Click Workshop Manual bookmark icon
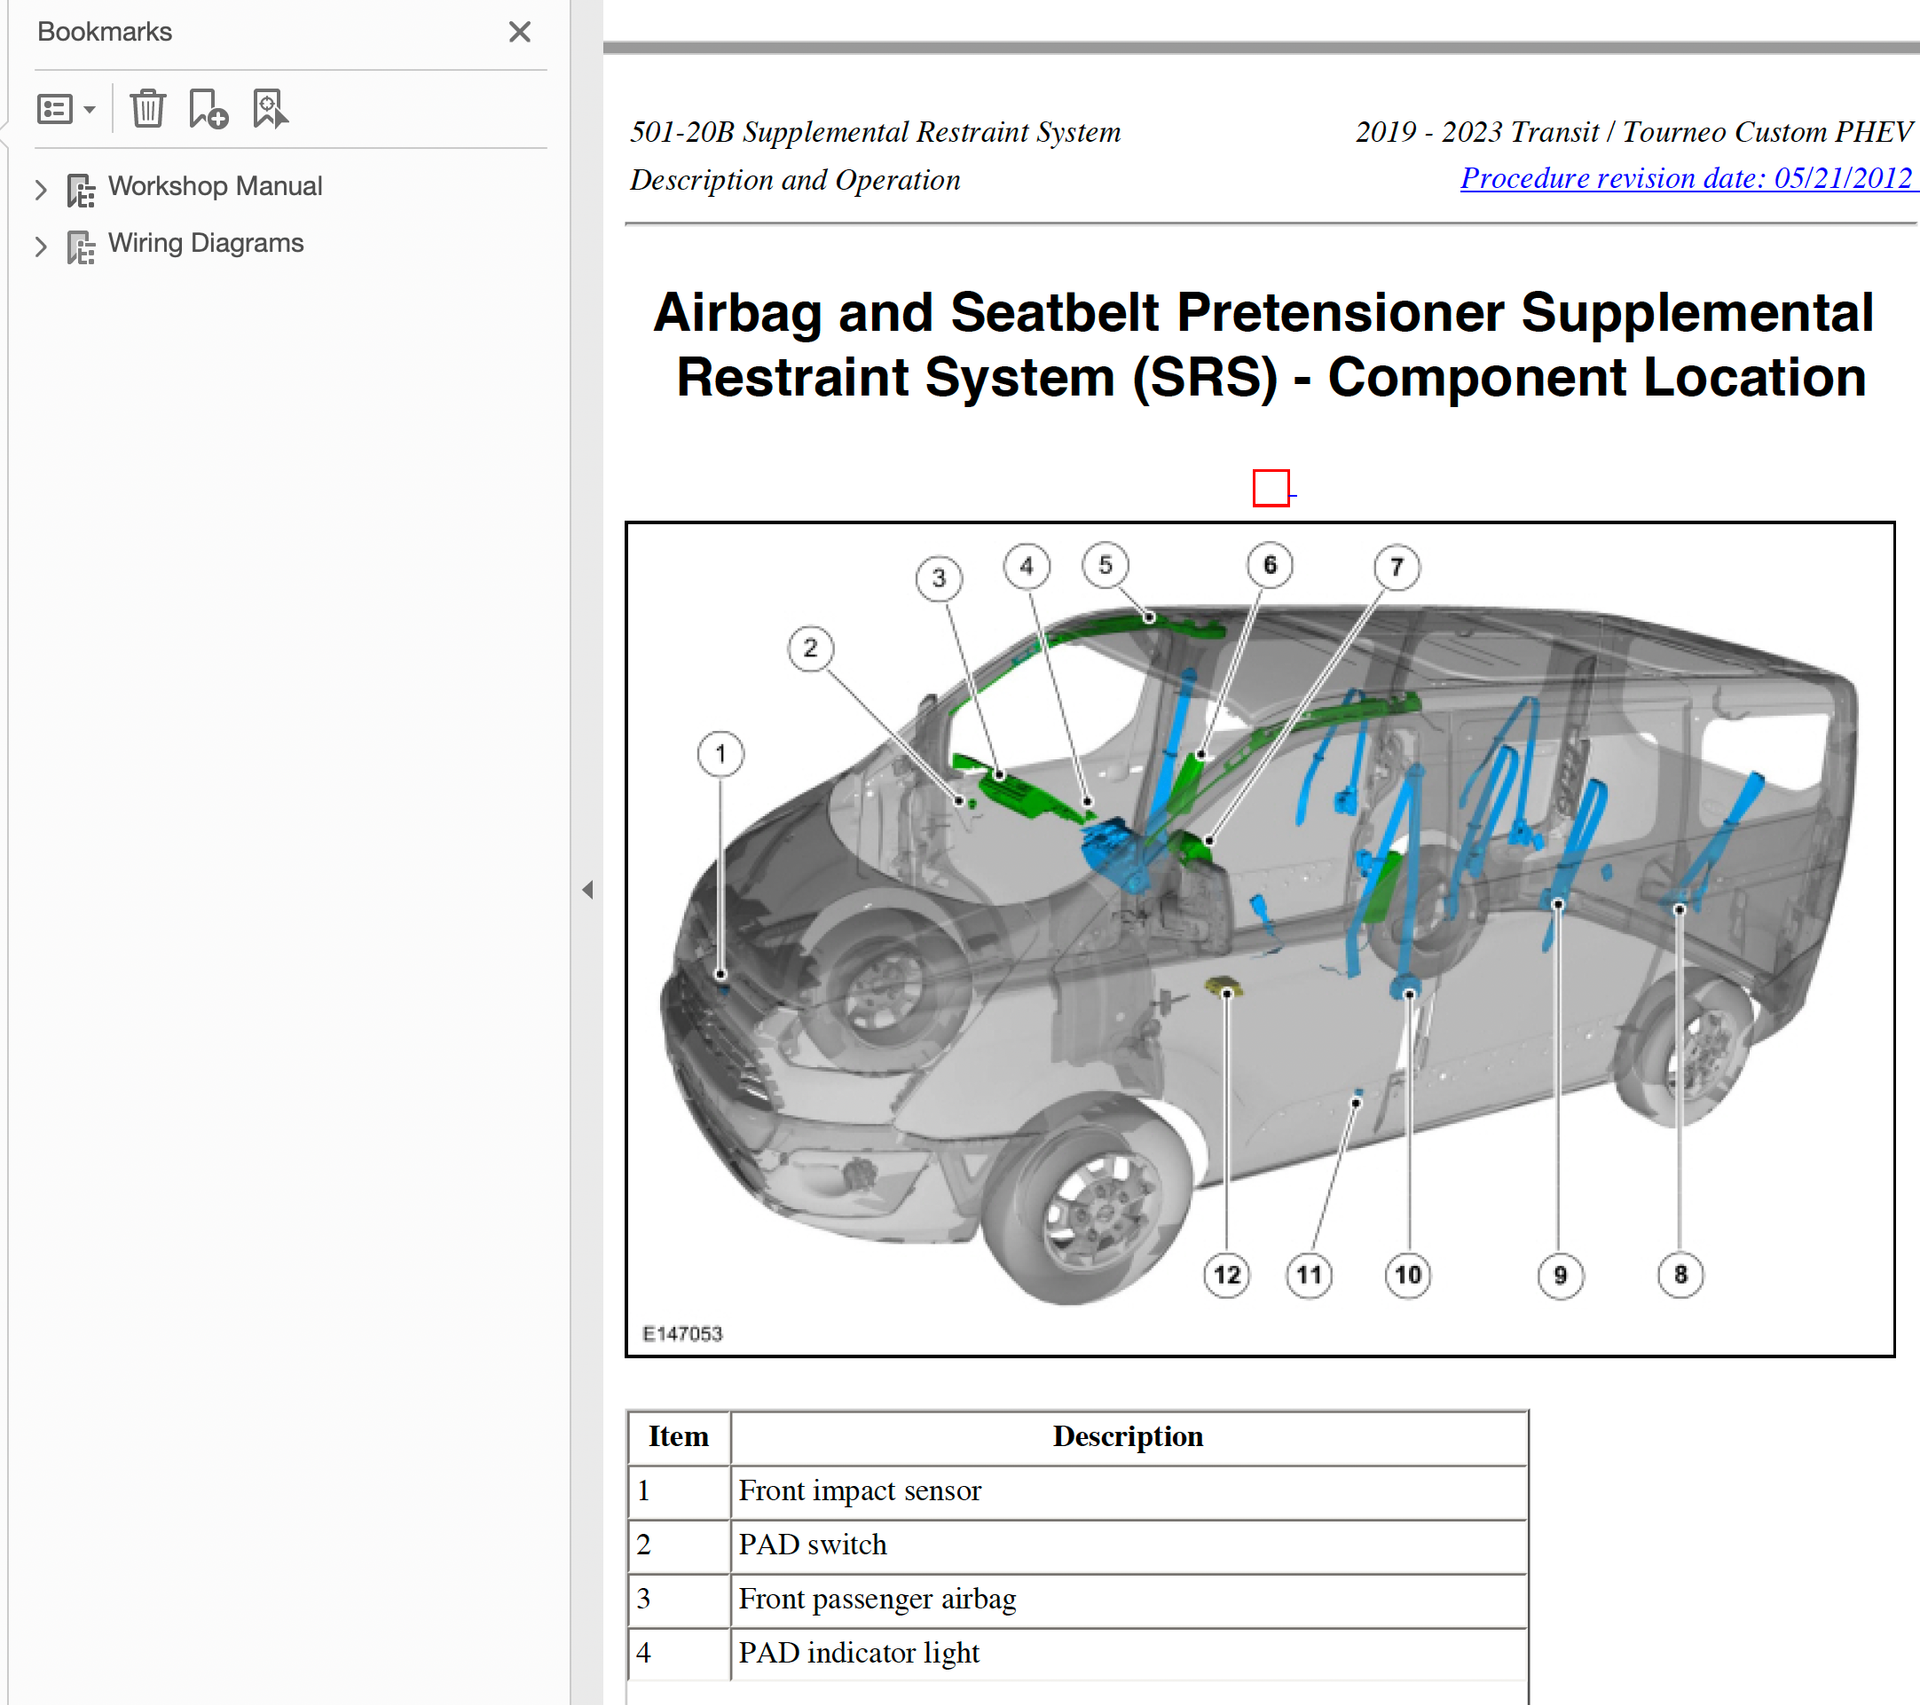 (x=81, y=188)
